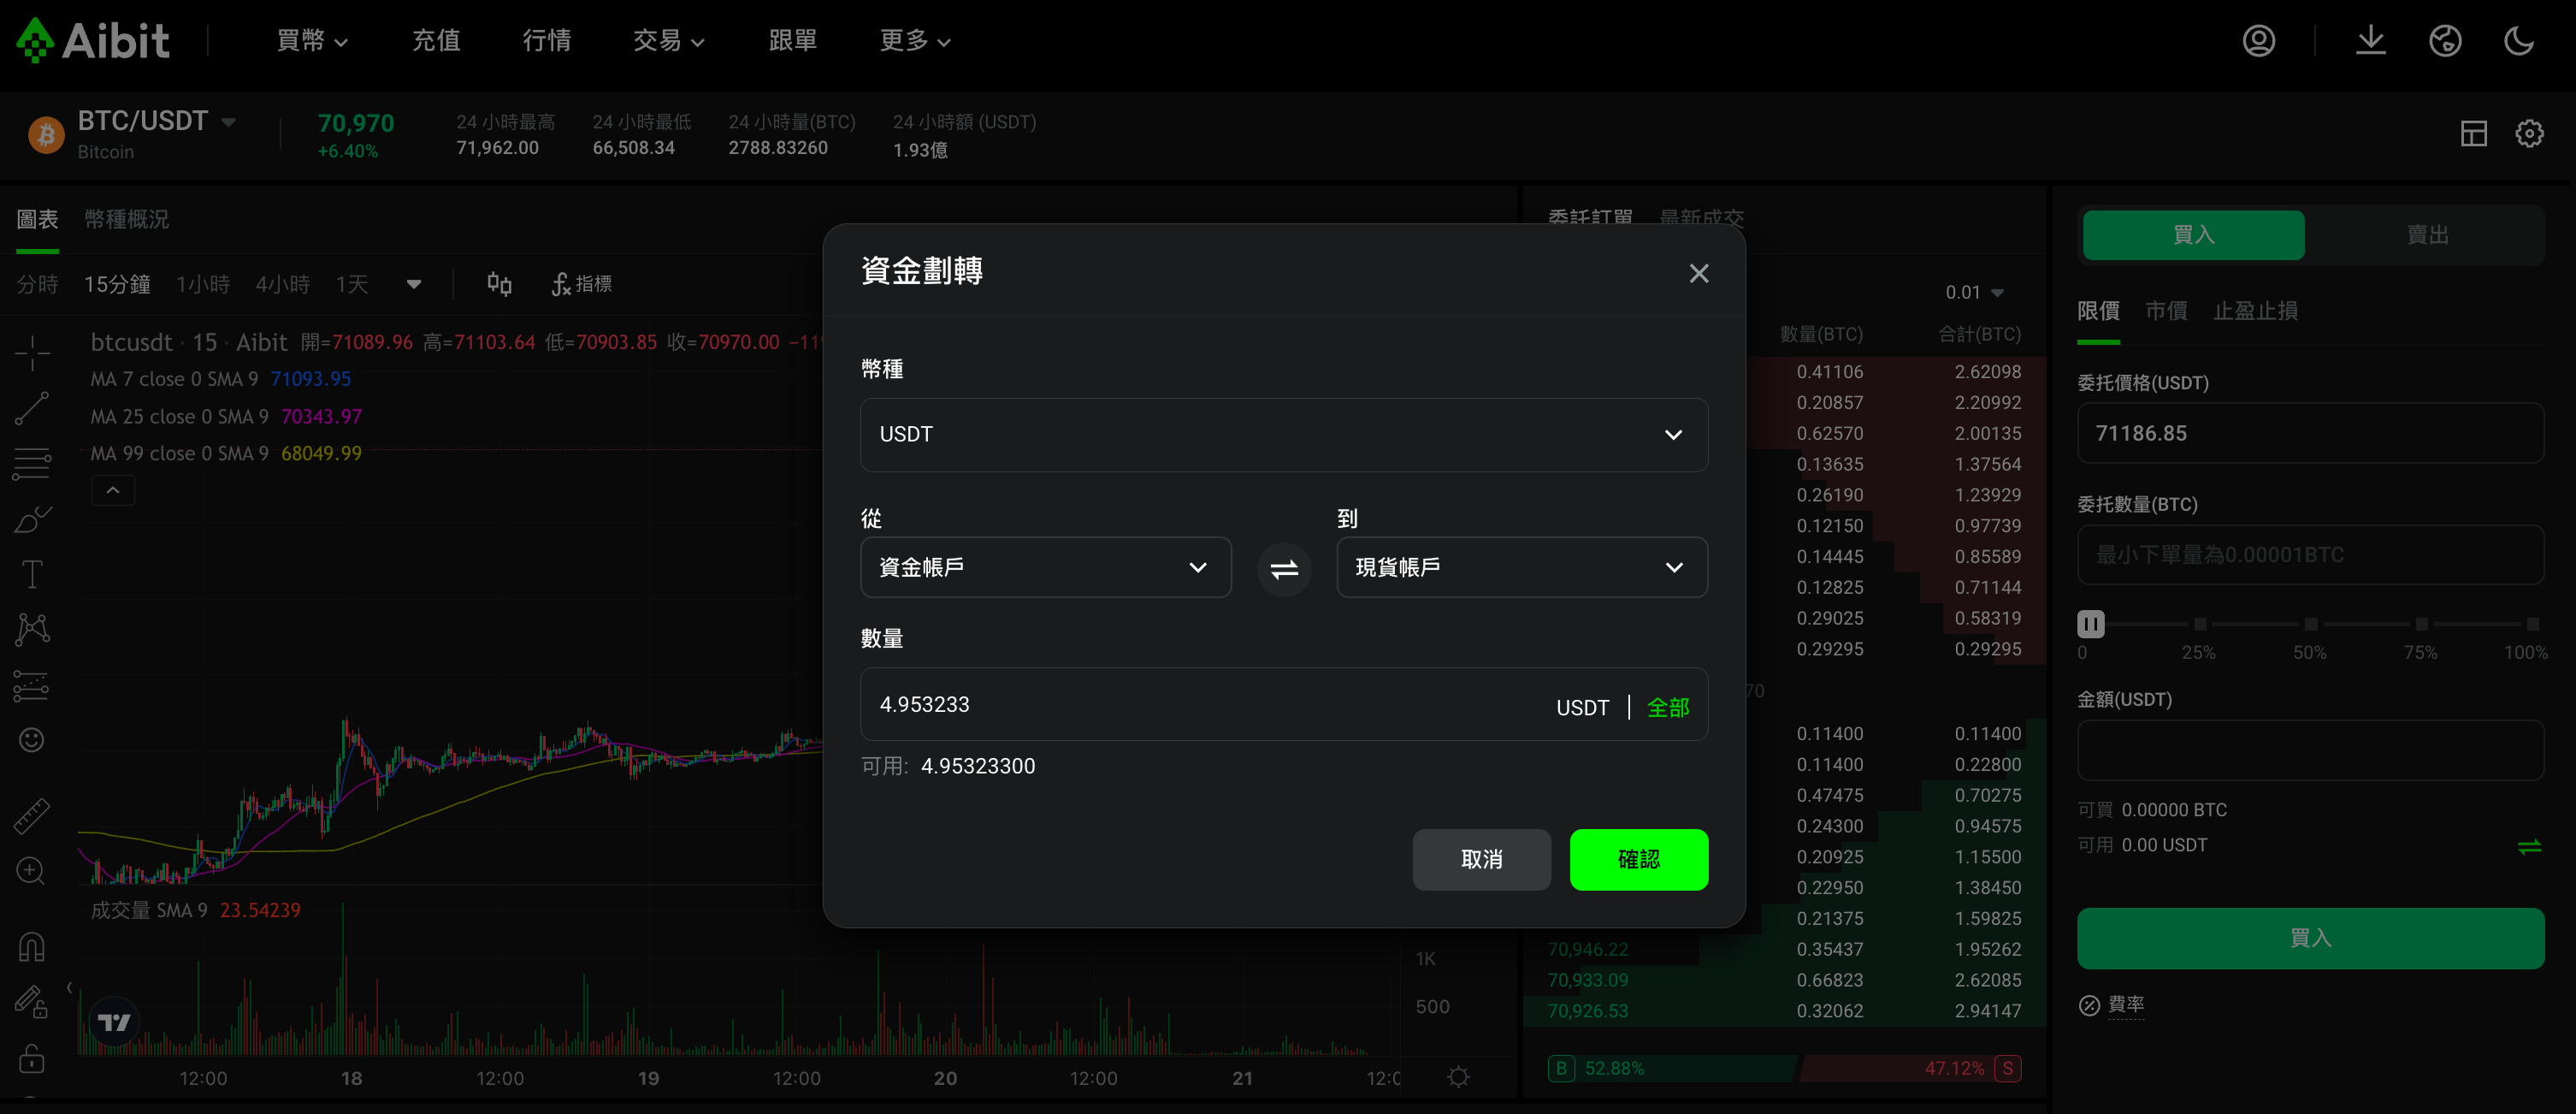Click the stay in drawing mode icon
This screenshot has height=1114, width=2576.
pos(32,1002)
